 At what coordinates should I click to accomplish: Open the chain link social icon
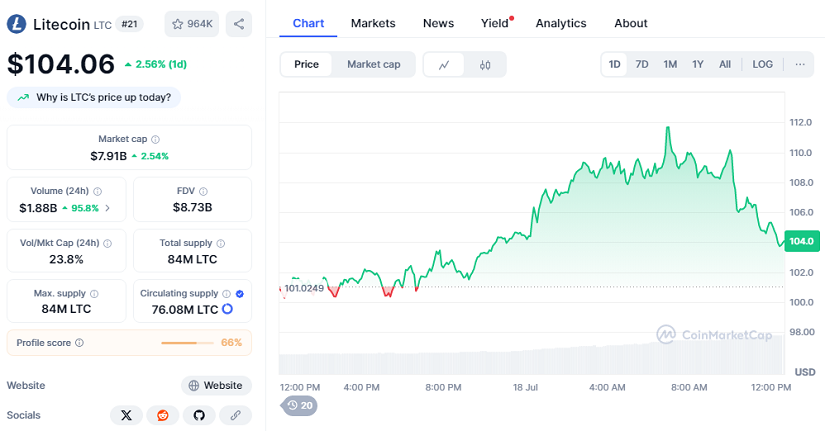(x=235, y=415)
